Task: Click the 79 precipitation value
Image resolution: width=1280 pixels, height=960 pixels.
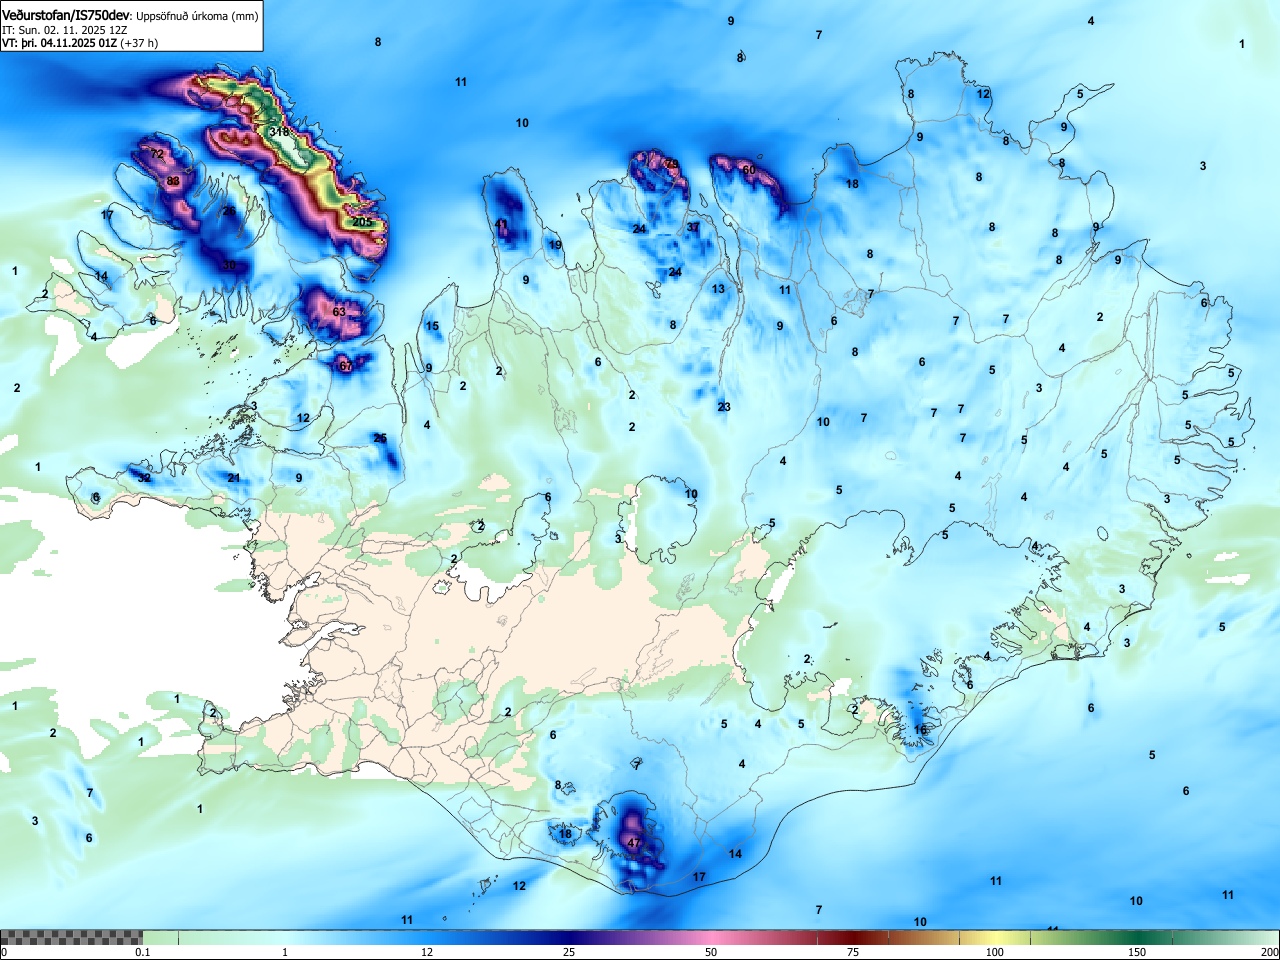Action: (671, 164)
